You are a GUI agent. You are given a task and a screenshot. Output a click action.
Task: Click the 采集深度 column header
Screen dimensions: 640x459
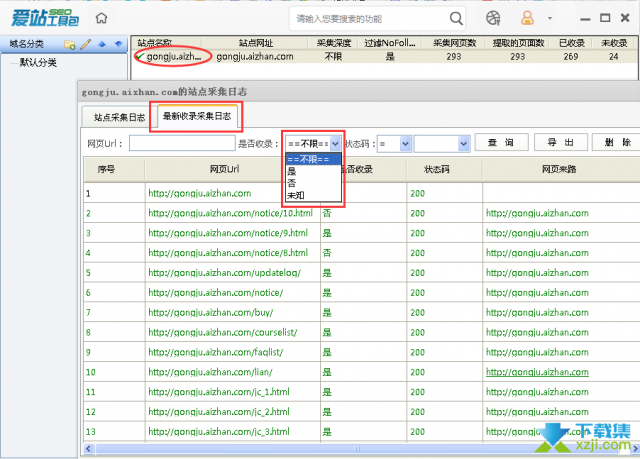point(334,43)
